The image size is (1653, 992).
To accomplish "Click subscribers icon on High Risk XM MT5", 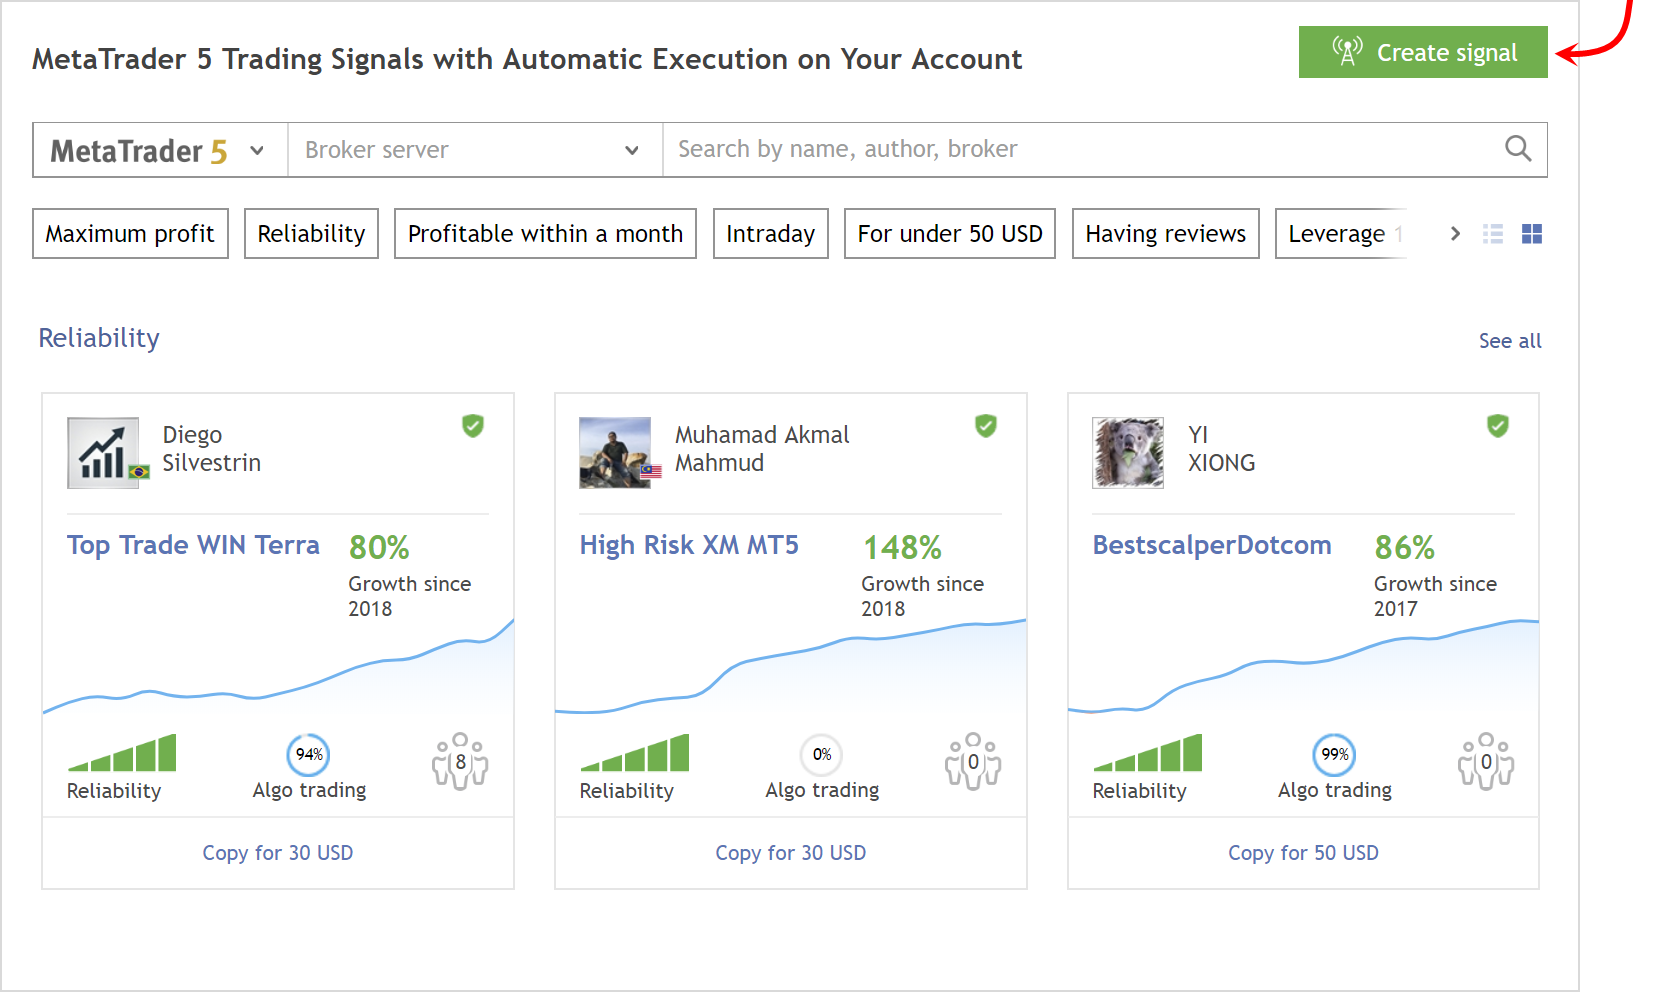I will coord(973,761).
